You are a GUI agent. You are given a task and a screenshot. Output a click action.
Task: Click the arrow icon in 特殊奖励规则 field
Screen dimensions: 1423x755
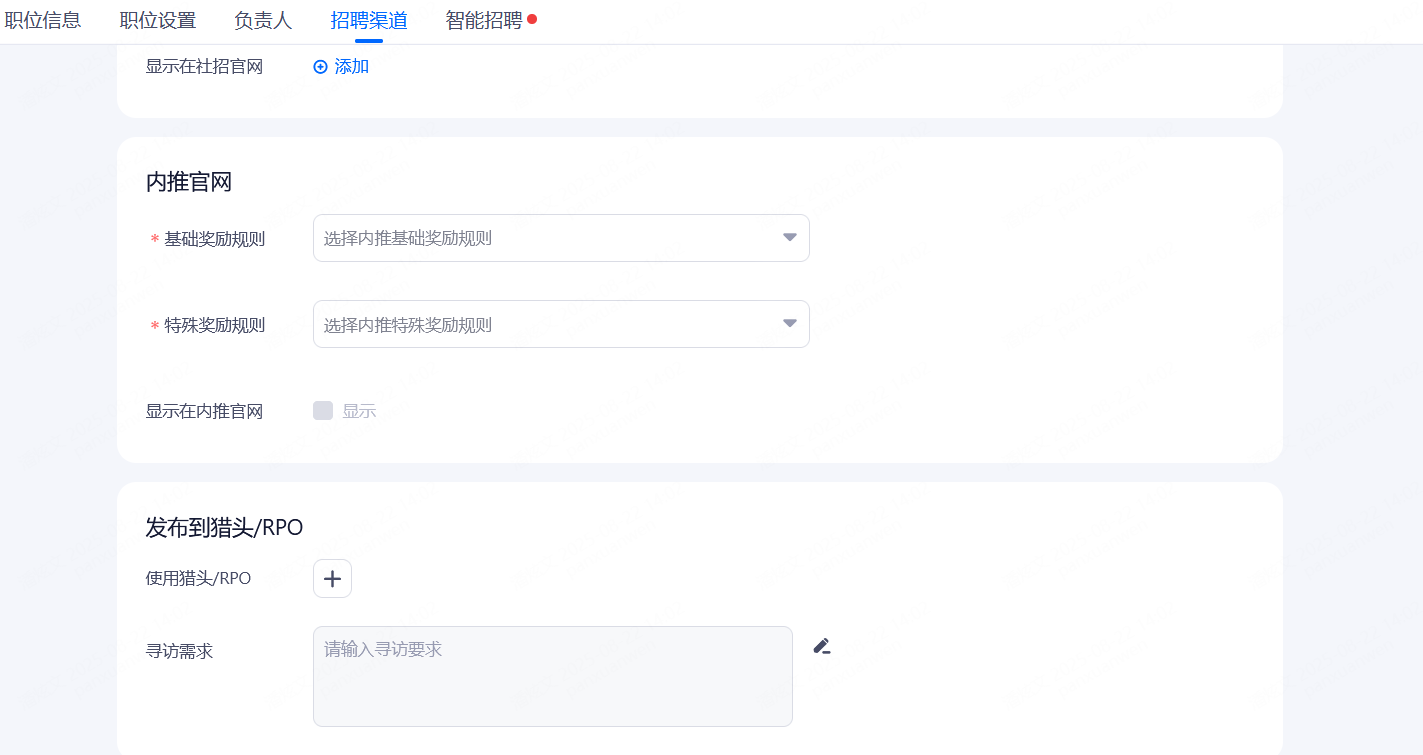(789, 324)
